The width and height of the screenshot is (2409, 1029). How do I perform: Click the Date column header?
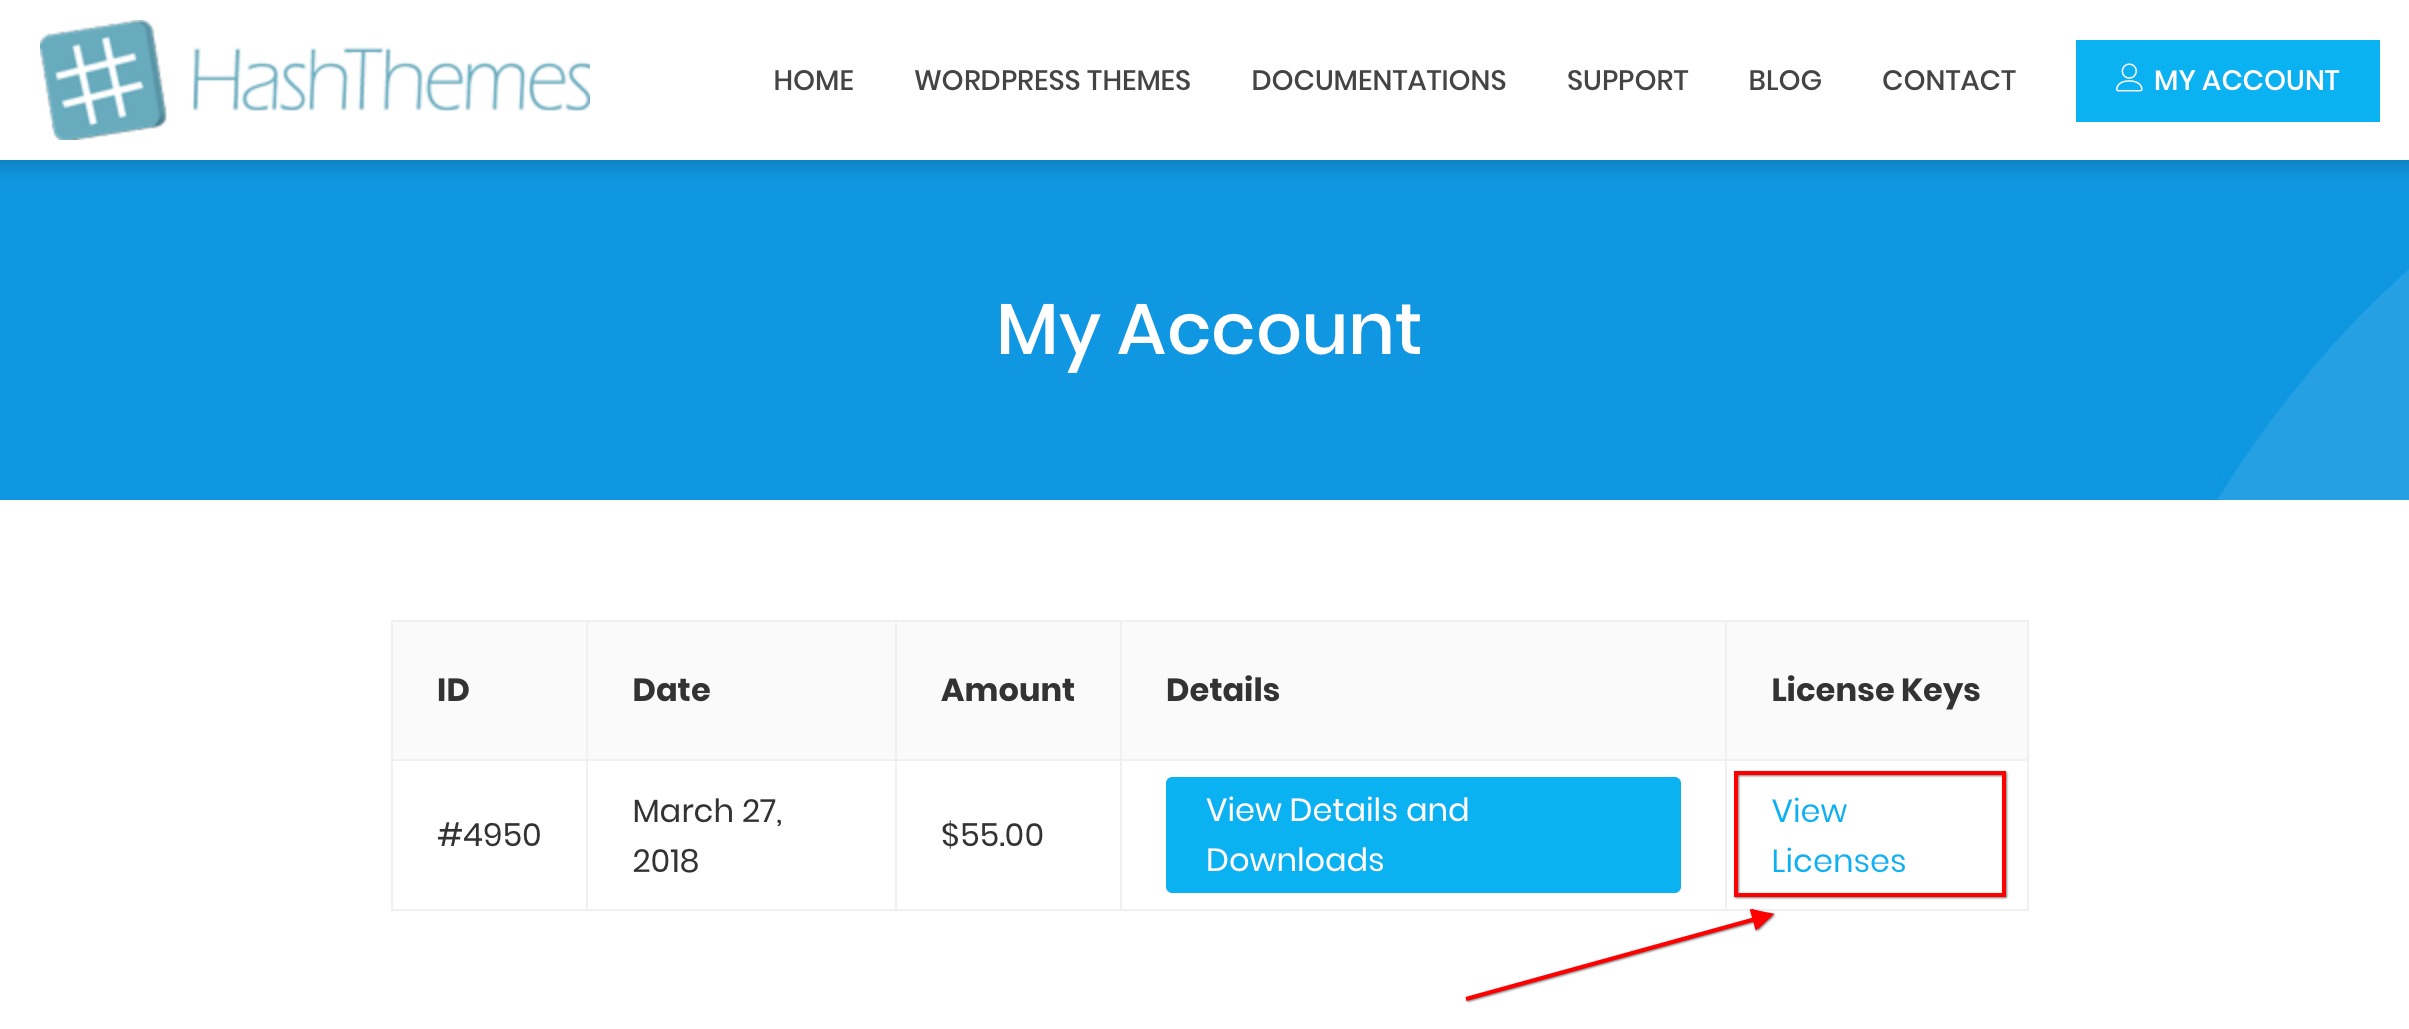[671, 690]
